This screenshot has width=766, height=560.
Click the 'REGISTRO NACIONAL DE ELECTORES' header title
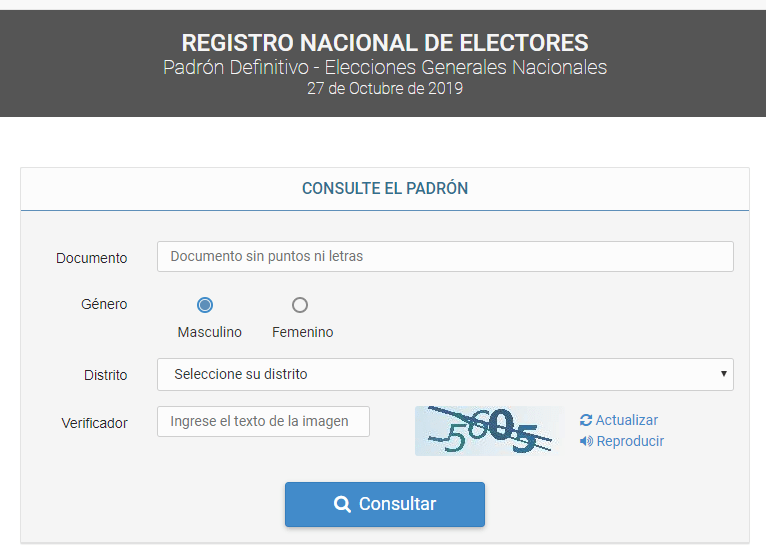pos(385,43)
